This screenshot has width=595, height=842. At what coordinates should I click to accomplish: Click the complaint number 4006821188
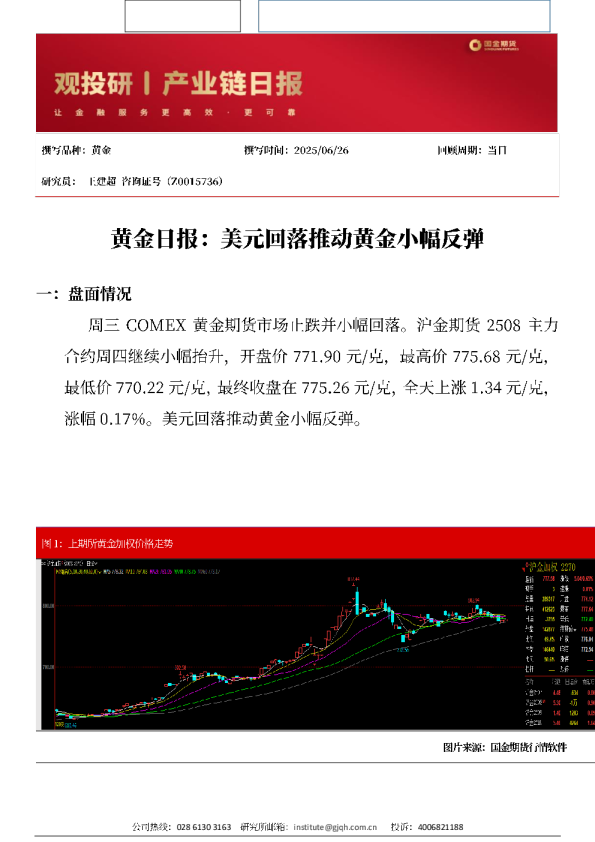(x=440, y=827)
